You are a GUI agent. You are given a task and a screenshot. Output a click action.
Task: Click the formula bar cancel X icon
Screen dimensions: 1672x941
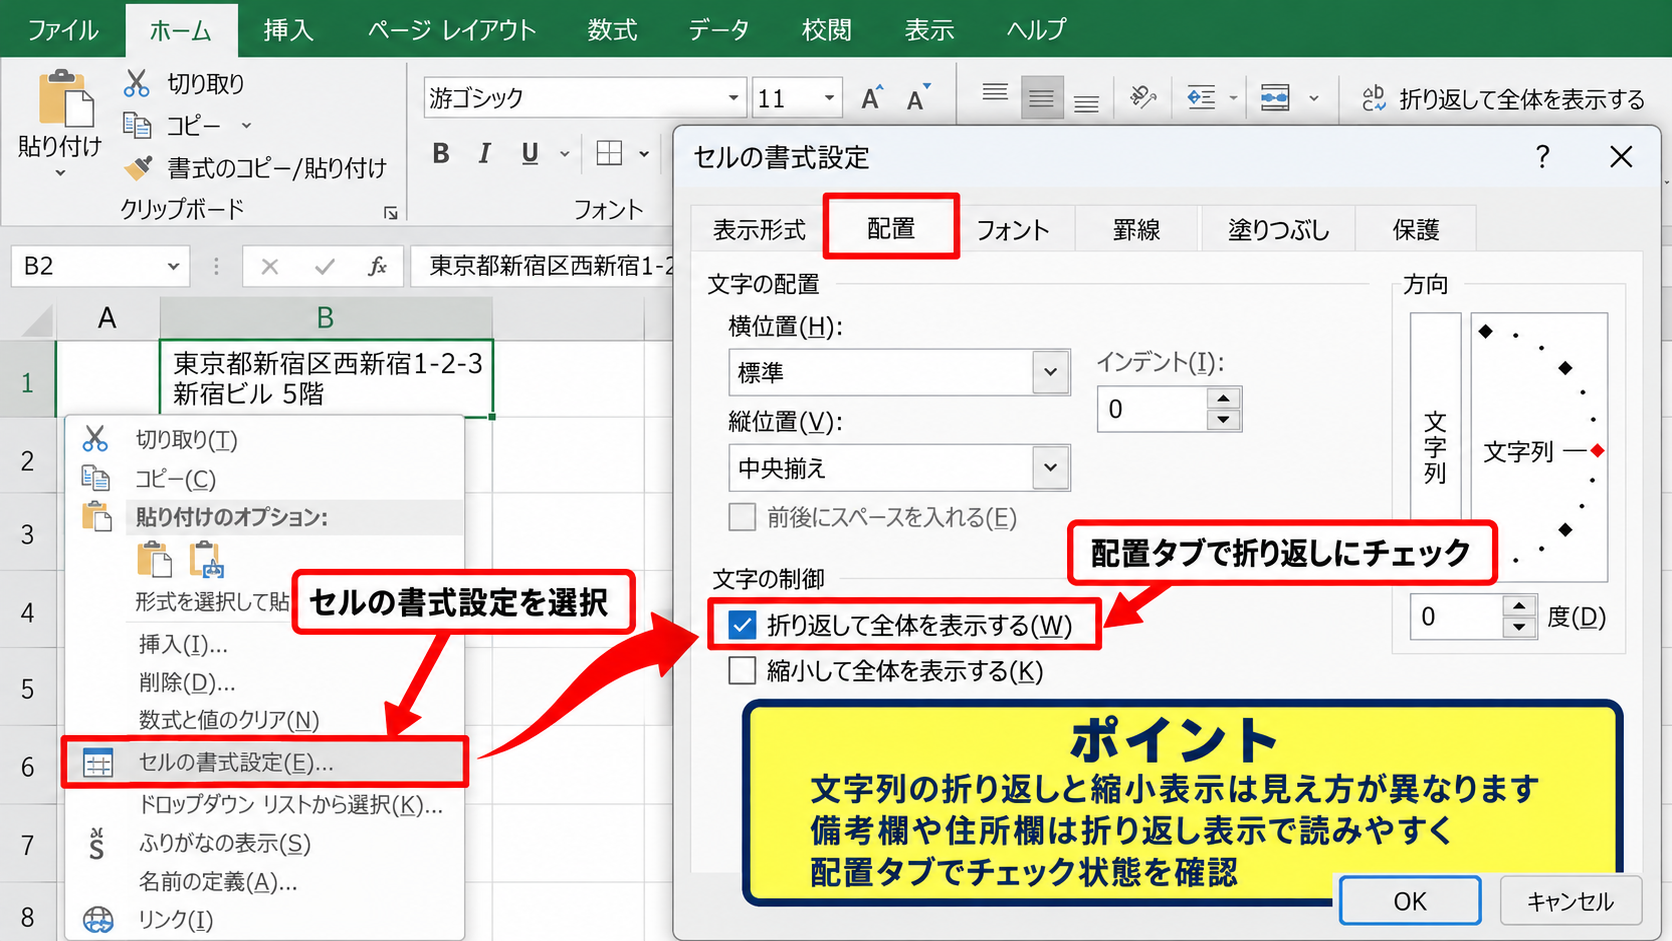coord(270,266)
